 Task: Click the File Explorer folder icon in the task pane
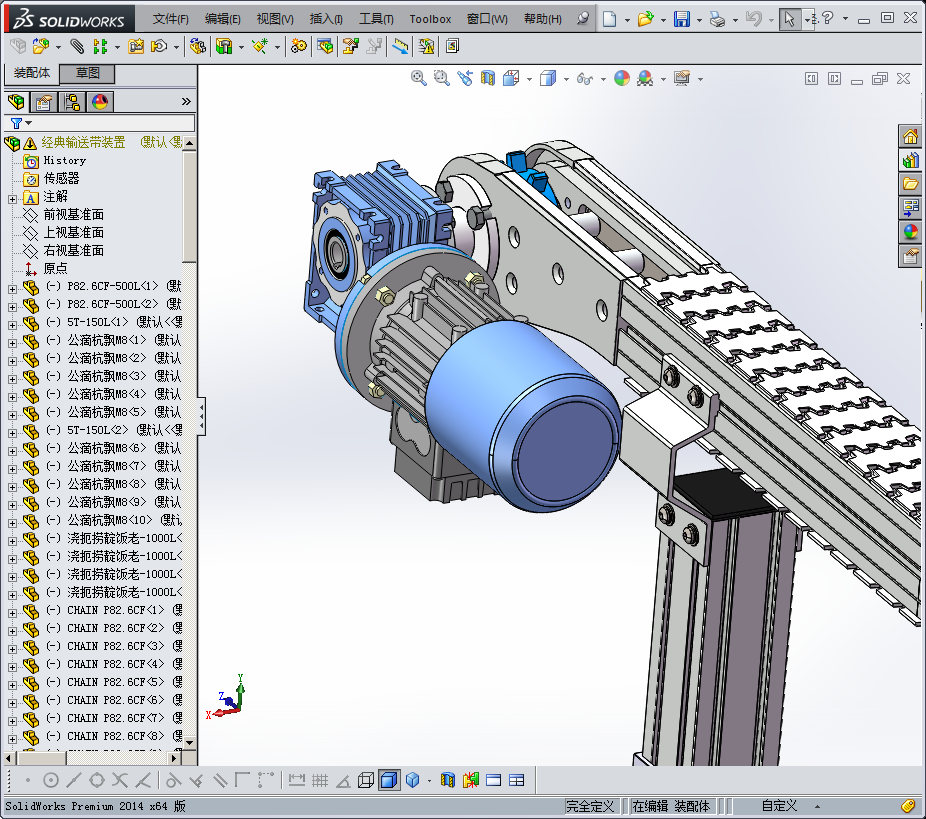(910, 184)
